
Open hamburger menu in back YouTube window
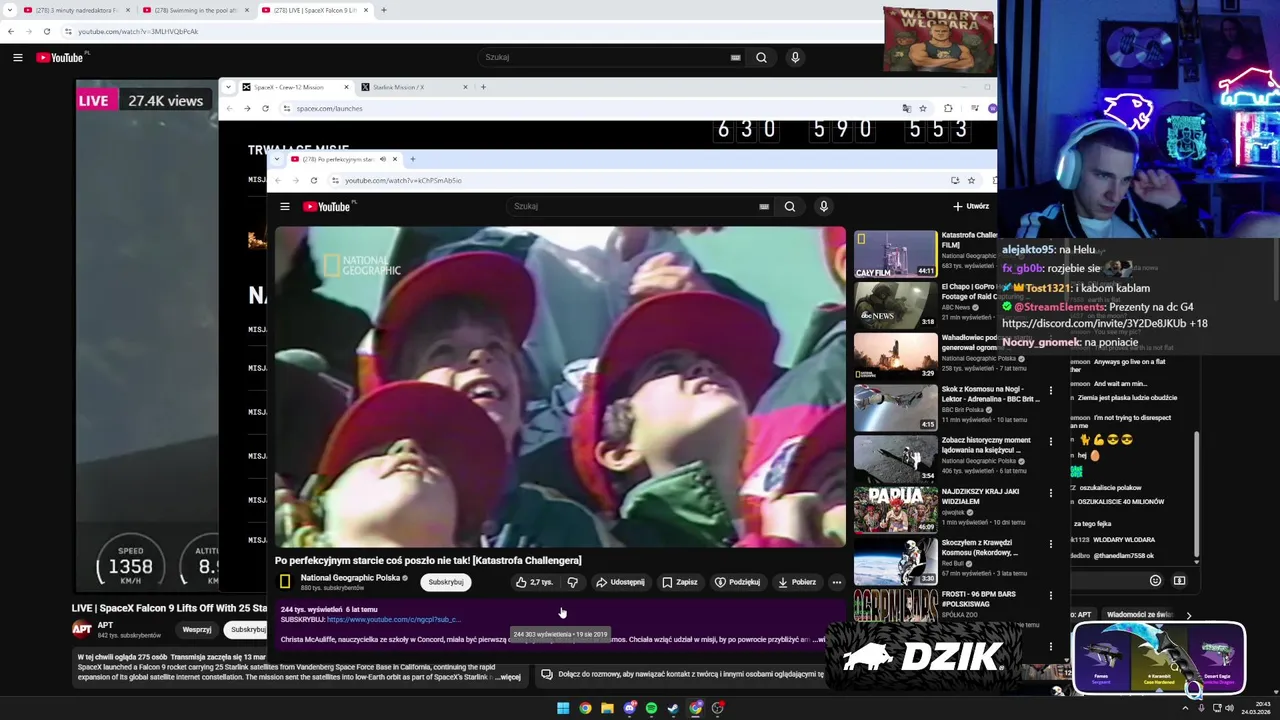[17, 57]
